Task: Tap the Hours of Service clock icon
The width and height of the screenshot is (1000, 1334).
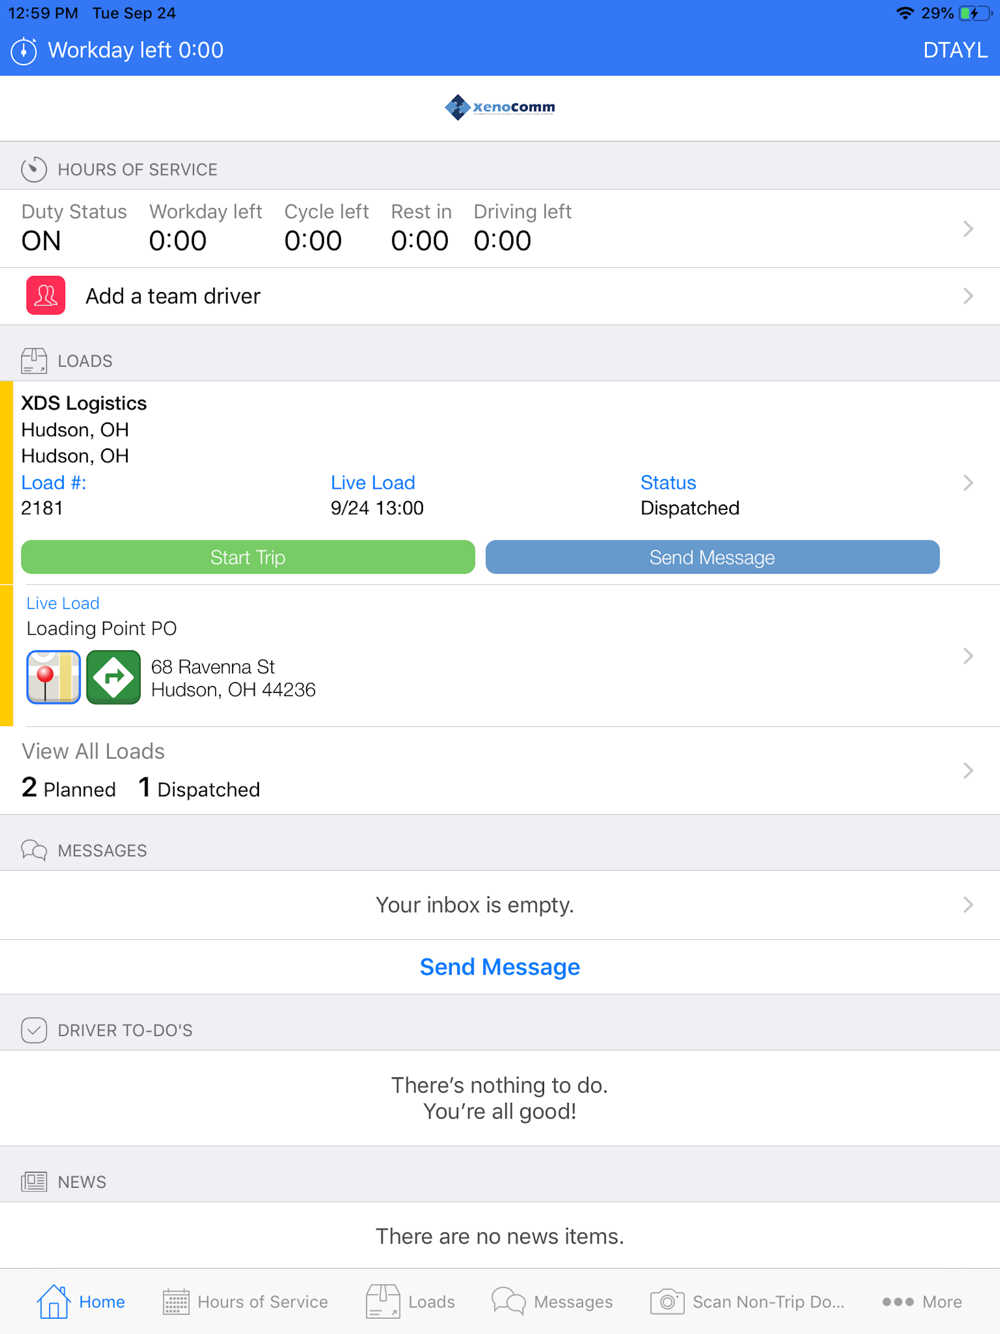Action: tap(34, 169)
